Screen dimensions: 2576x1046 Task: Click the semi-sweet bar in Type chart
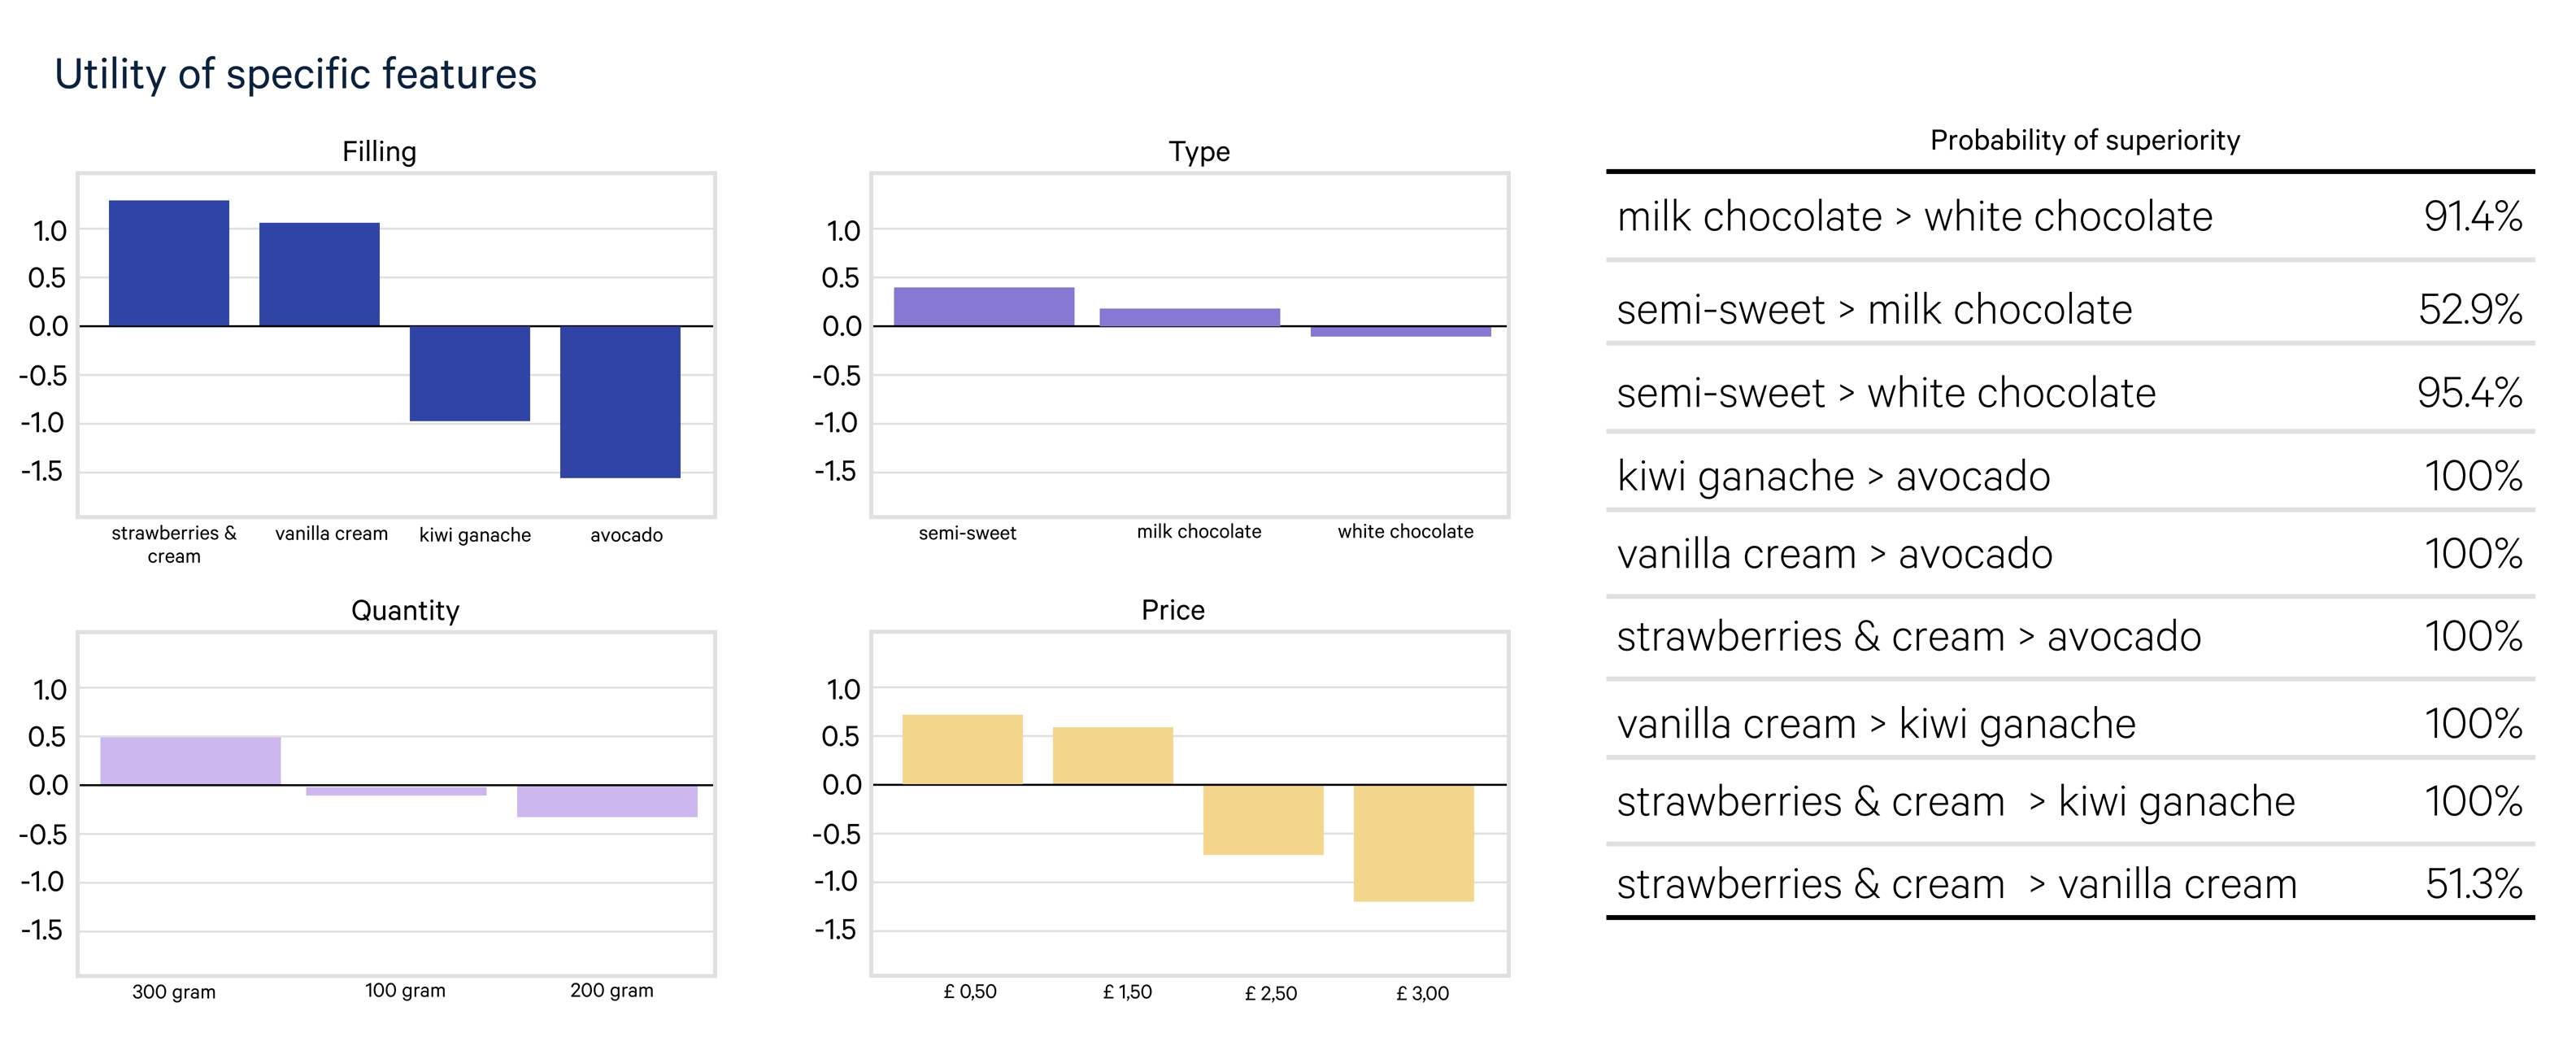(x=983, y=306)
